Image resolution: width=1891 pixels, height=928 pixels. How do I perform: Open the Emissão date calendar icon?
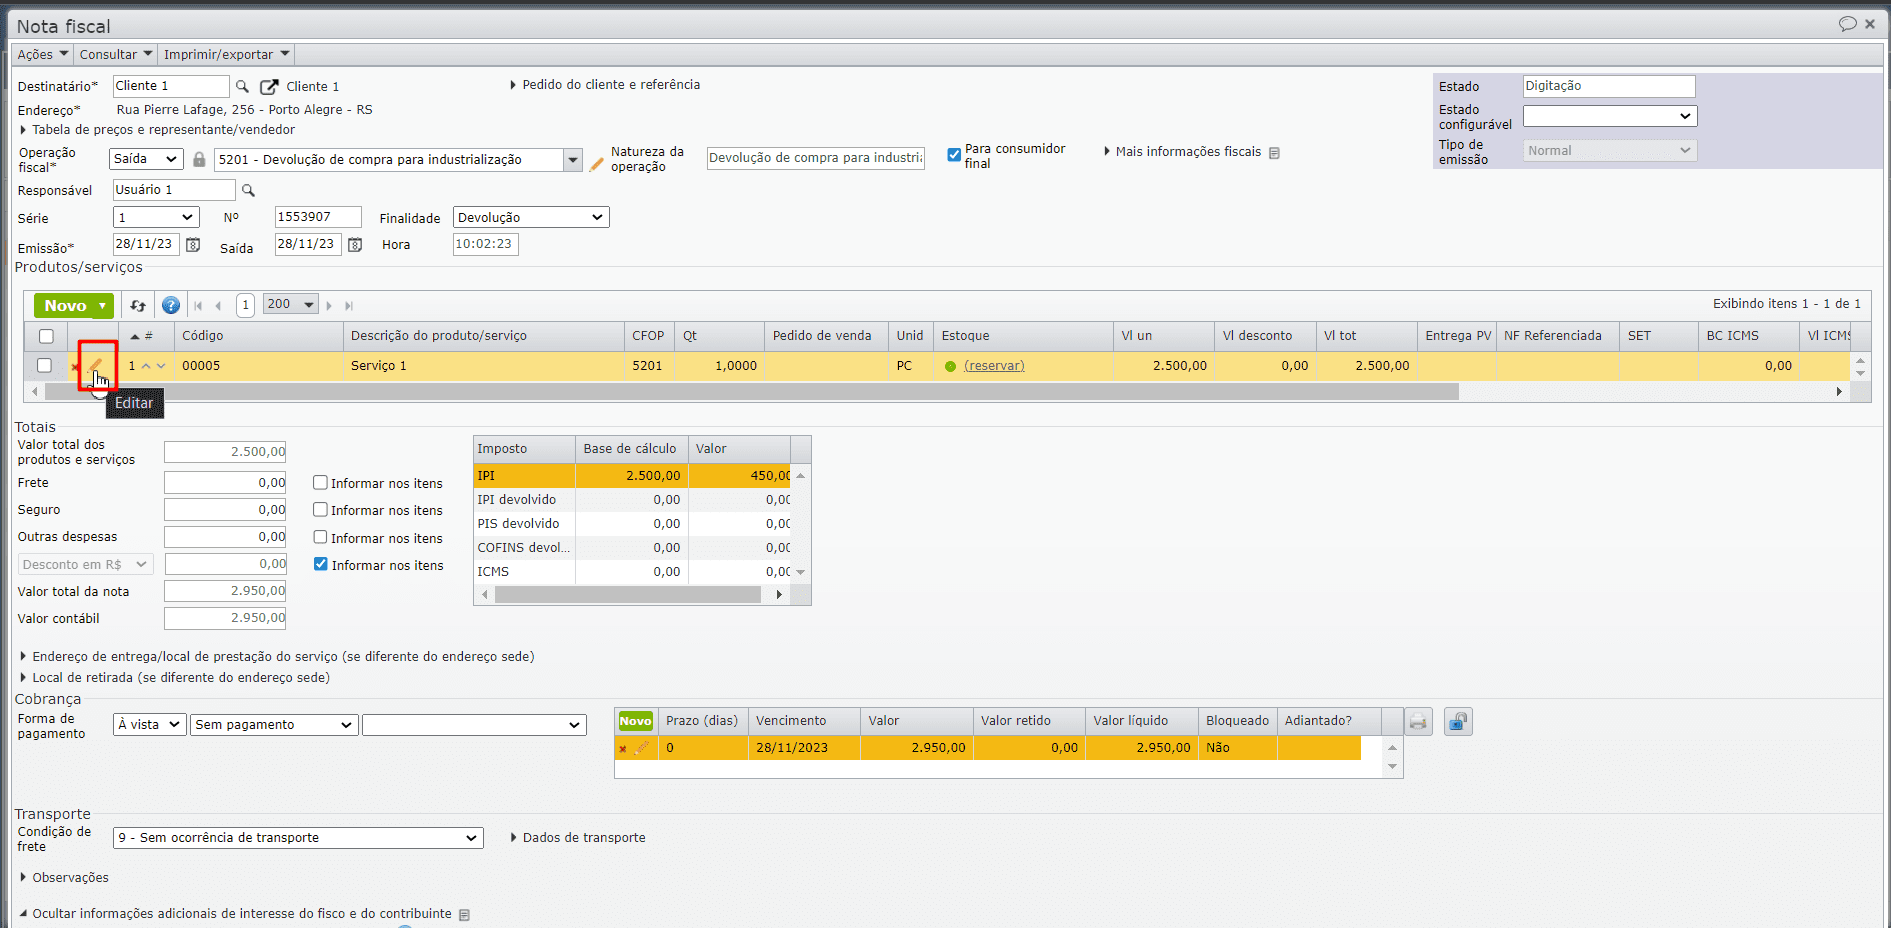[193, 245]
